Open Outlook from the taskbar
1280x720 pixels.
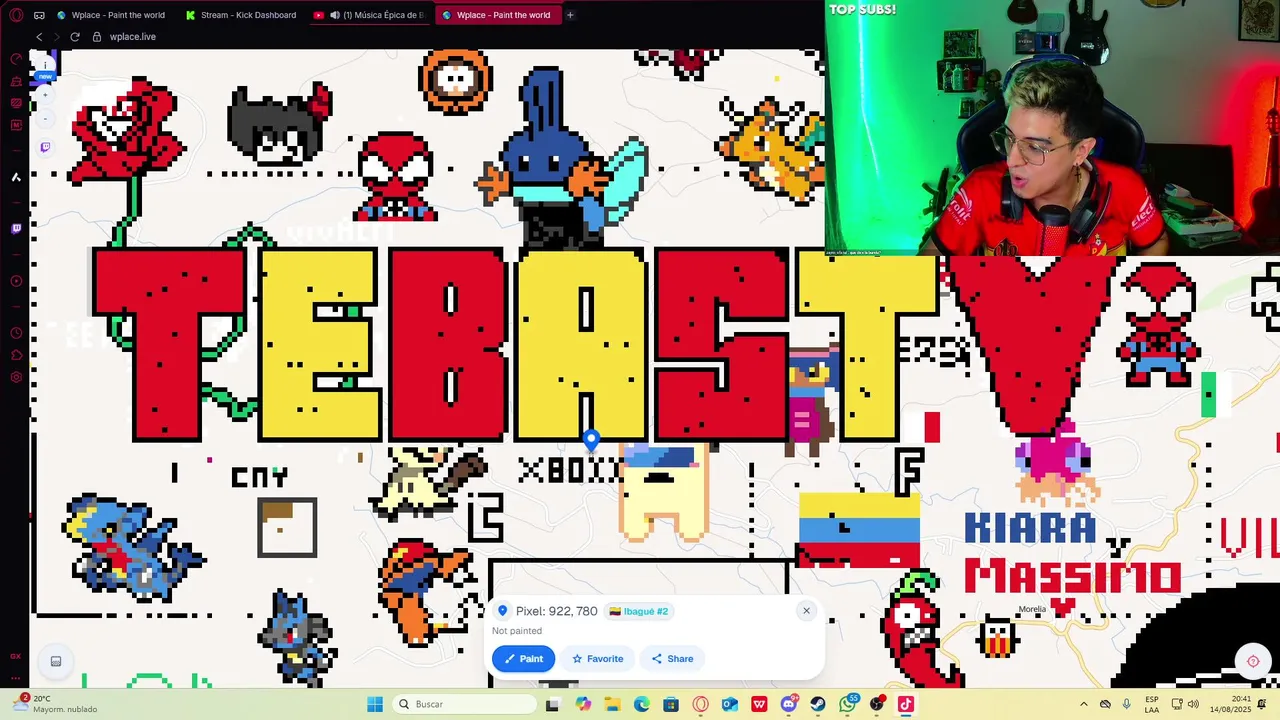(x=730, y=704)
